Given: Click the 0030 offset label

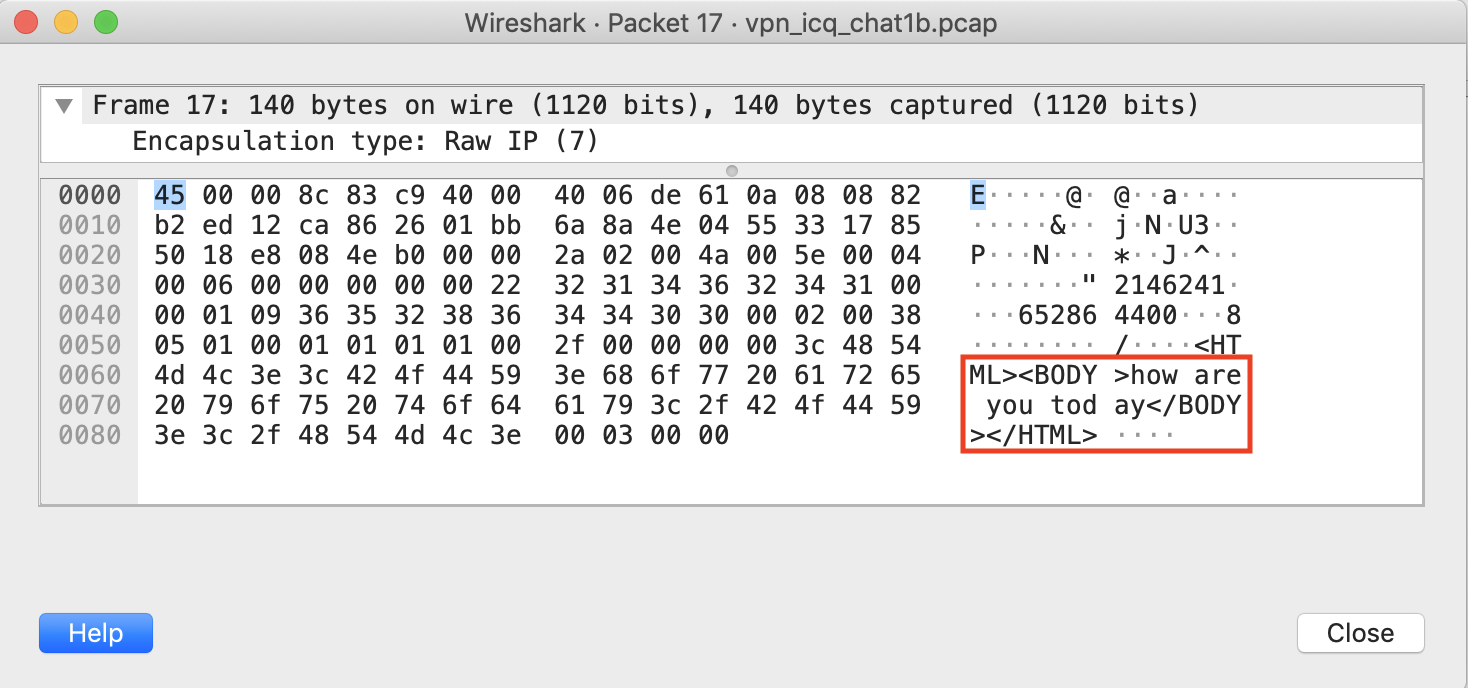Looking at the screenshot, I should pos(90,285).
